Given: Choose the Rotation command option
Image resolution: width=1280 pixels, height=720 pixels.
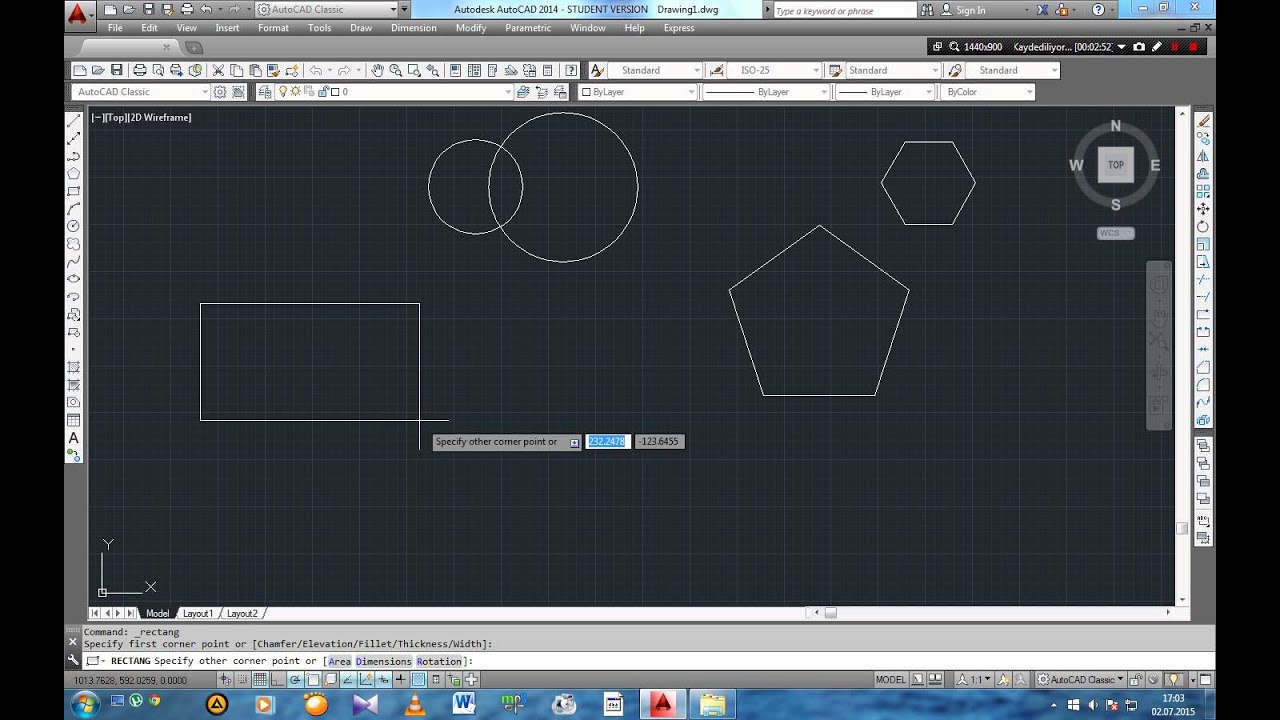Looking at the screenshot, I should click(x=439, y=661).
